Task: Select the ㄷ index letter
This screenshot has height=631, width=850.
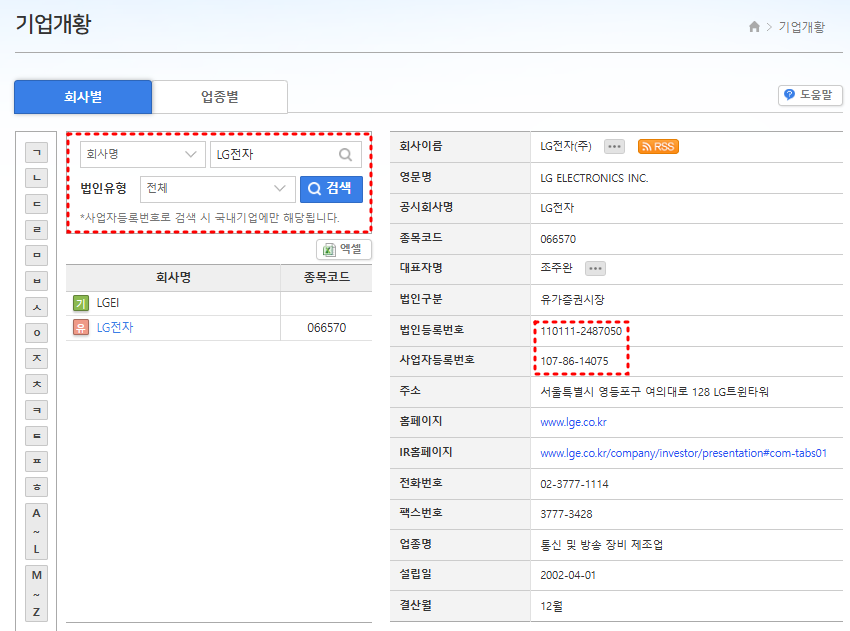Action: [37, 204]
